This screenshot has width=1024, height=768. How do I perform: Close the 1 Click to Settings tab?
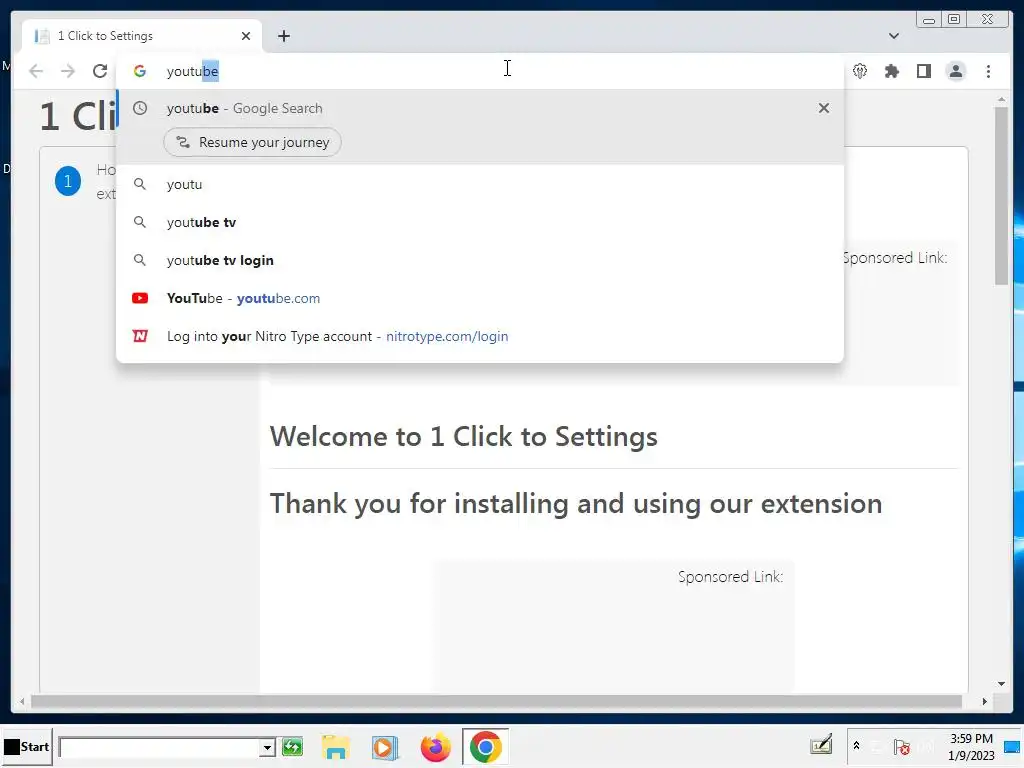coord(246,36)
